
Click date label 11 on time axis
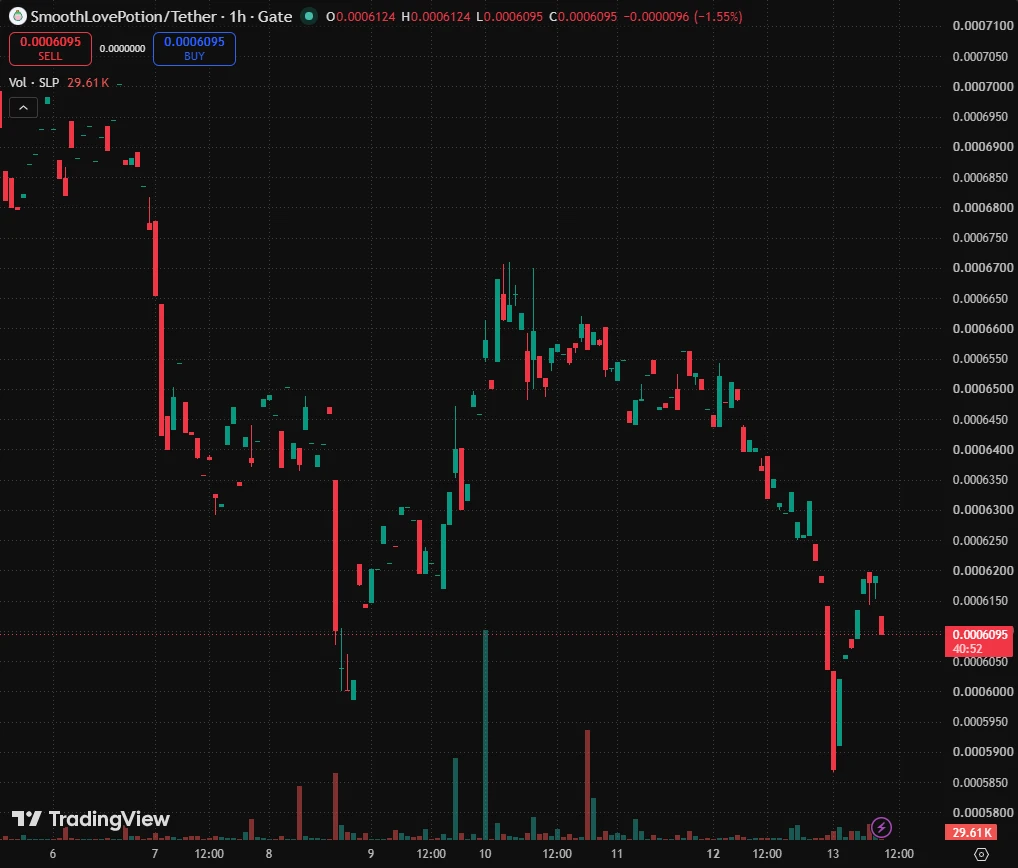pos(617,854)
